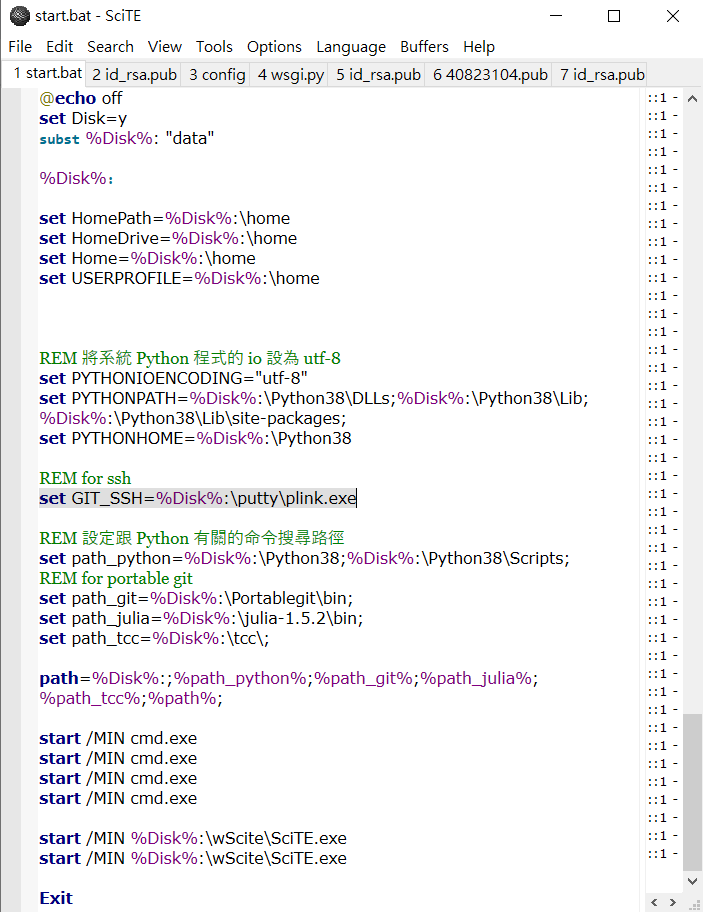
Task: Maximize the SciTE window
Action: tap(614, 16)
